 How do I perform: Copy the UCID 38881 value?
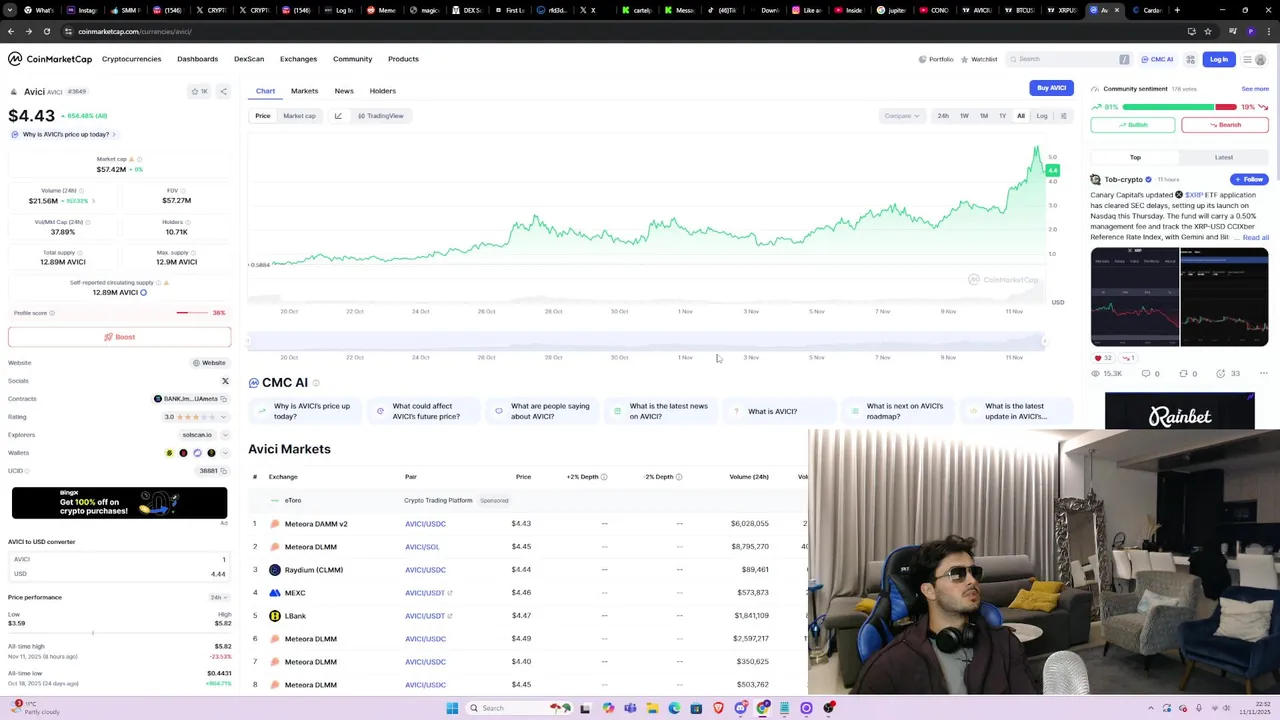pos(223,471)
